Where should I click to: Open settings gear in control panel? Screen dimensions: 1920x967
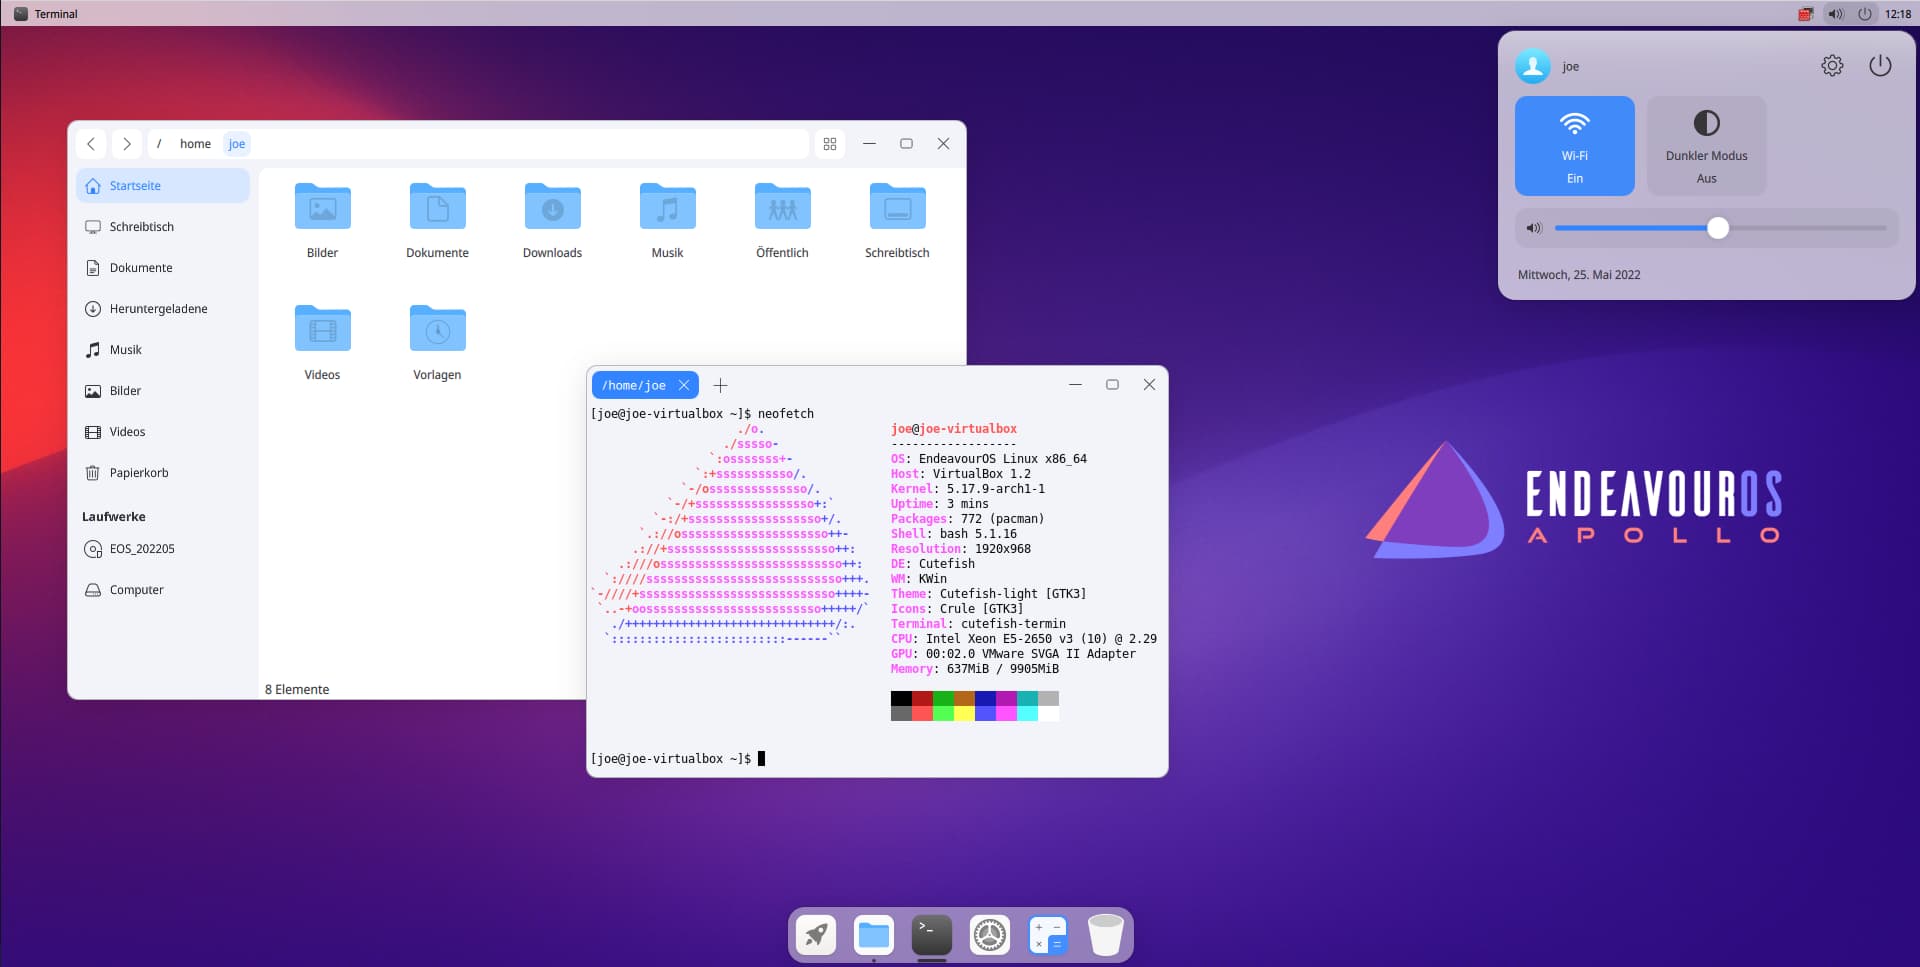pyautogui.click(x=1832, y=66)
